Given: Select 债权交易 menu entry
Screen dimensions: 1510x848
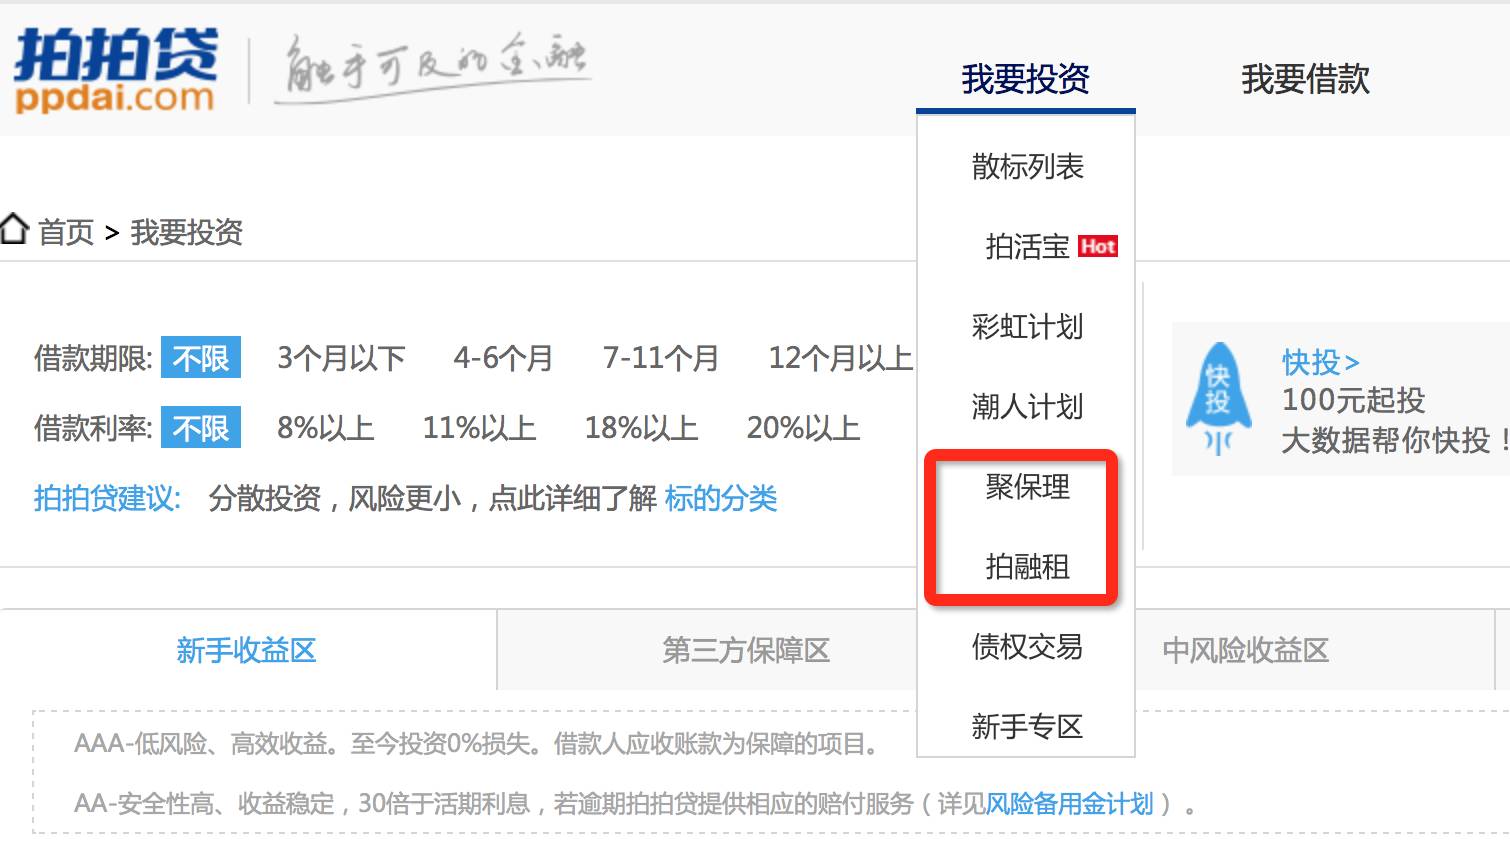Looking at the screenshot, I should tap(1027, 646).
